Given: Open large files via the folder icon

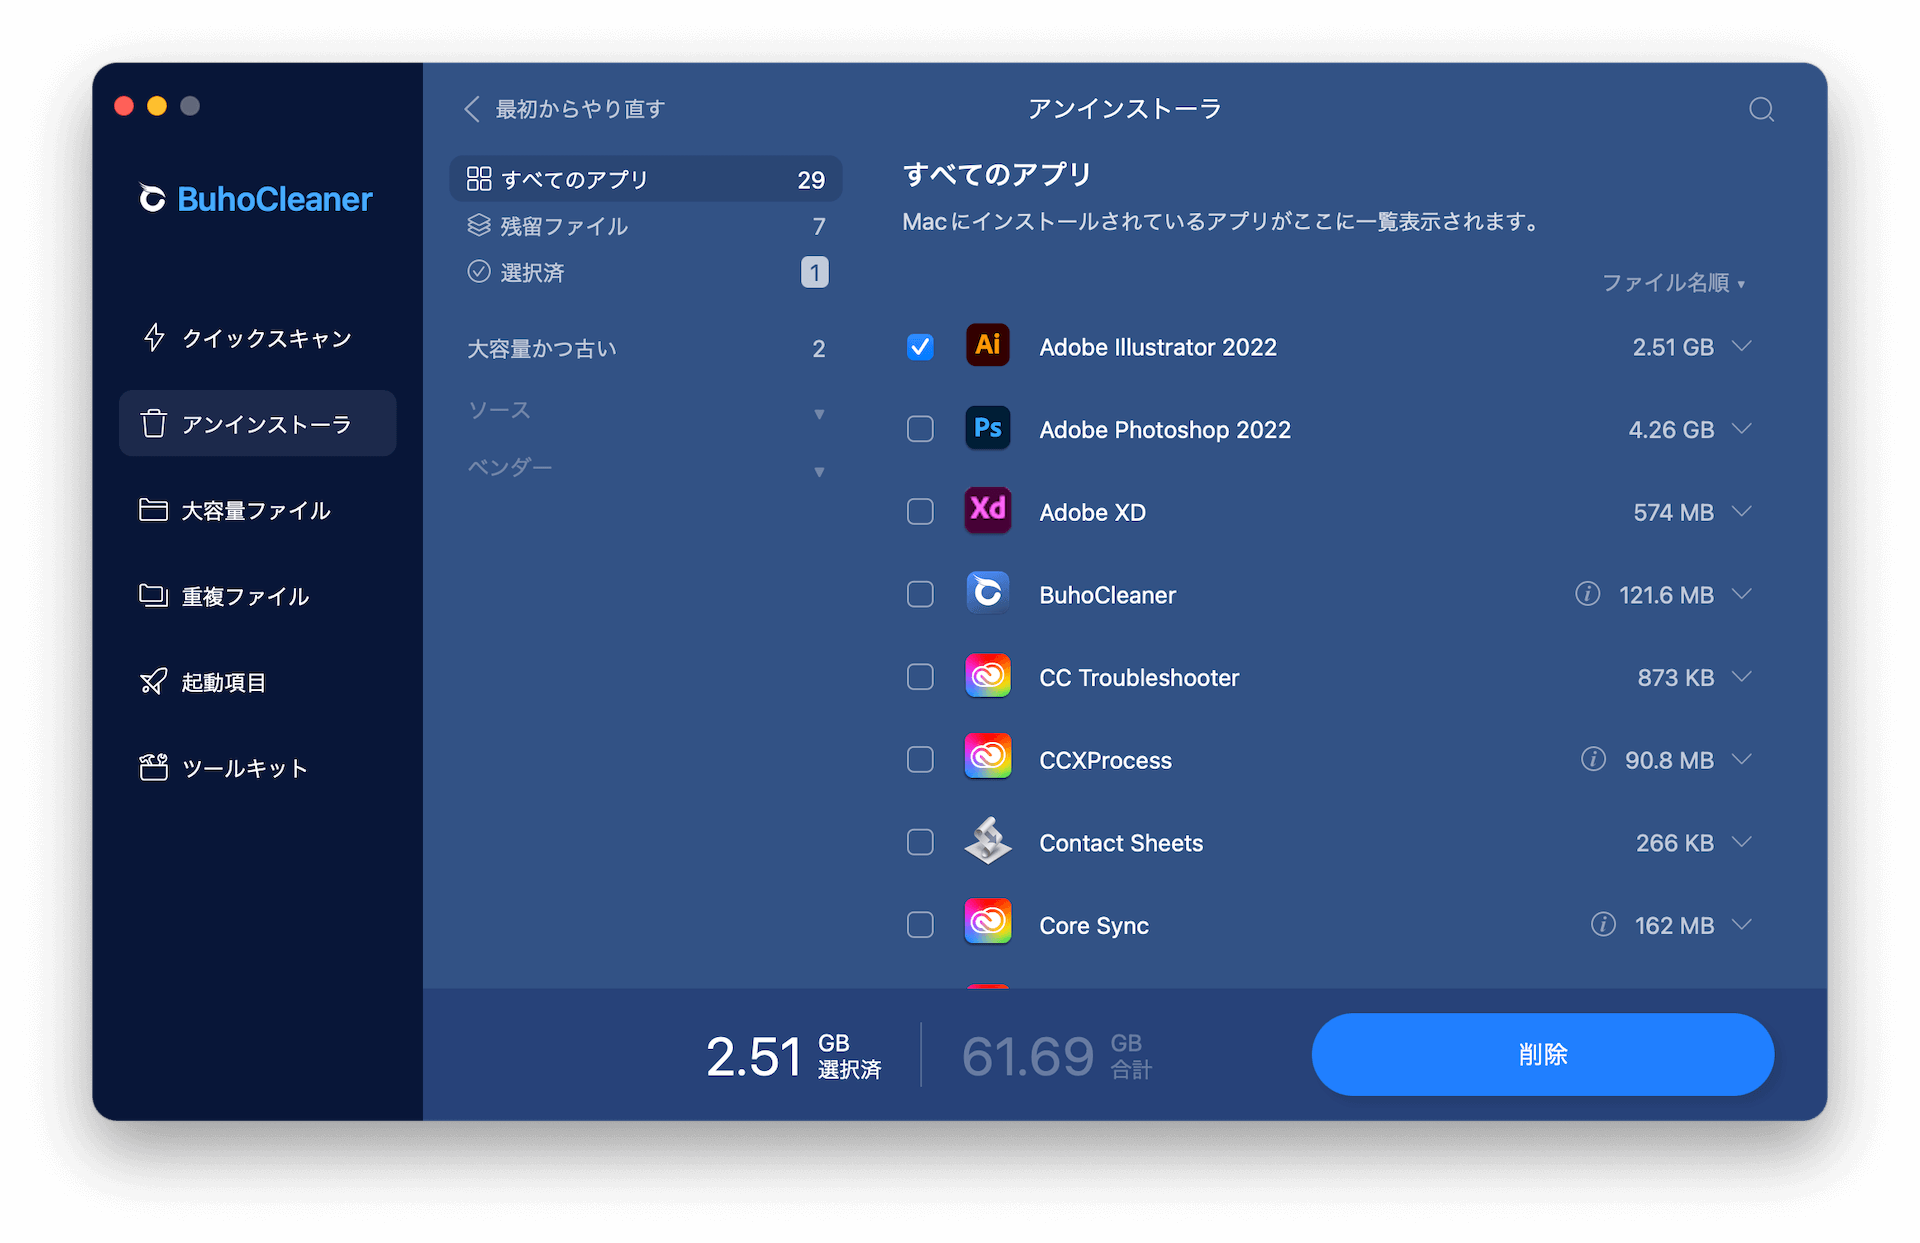Looking at the screenshot, I should [155, 510].
